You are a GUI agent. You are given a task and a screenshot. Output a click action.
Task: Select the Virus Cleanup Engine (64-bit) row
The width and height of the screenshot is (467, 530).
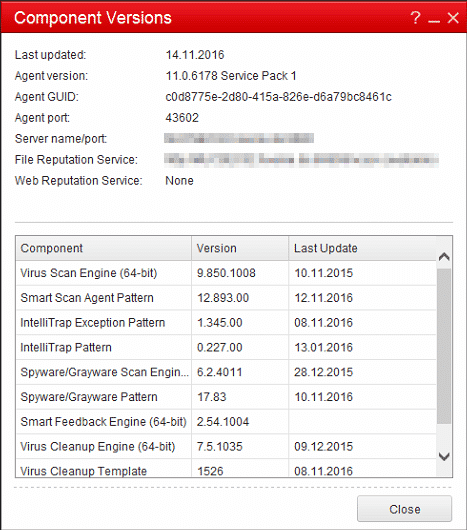(x=226, y=447)
